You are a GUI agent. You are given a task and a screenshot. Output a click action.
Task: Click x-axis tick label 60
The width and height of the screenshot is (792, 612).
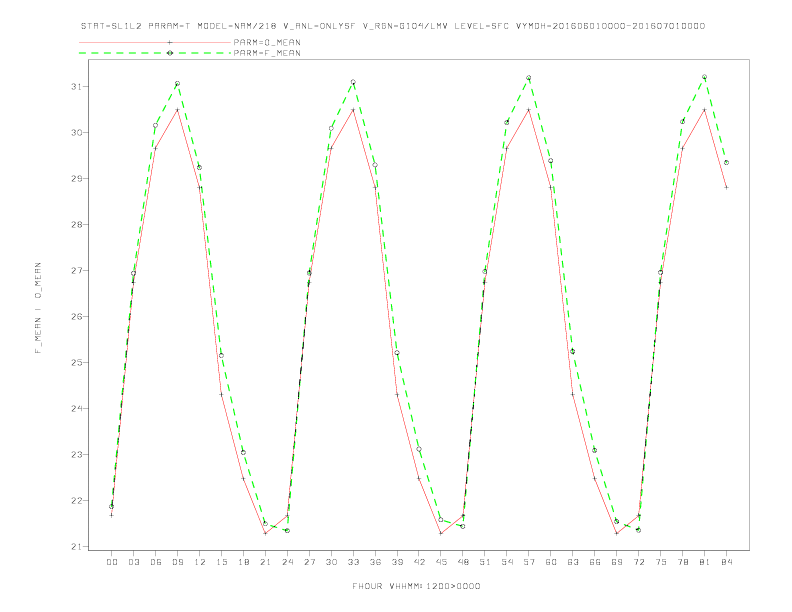click(x=551, y=562)
